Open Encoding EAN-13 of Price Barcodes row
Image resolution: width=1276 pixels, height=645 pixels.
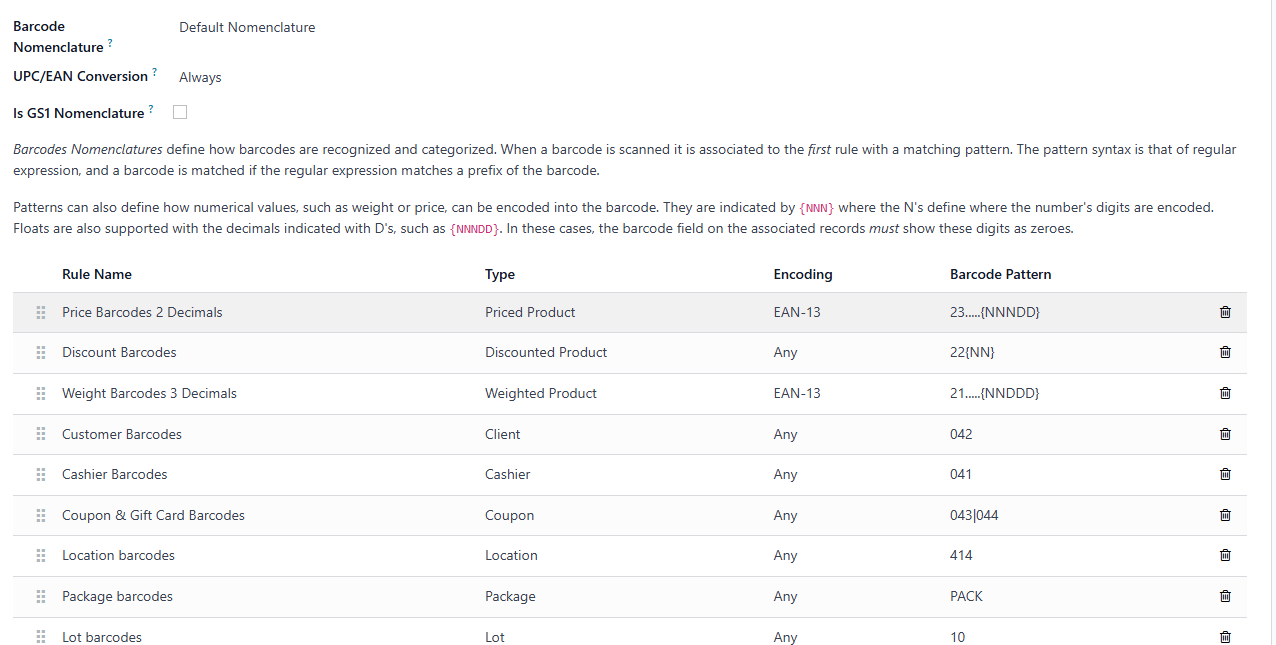[x=797, y=312]
